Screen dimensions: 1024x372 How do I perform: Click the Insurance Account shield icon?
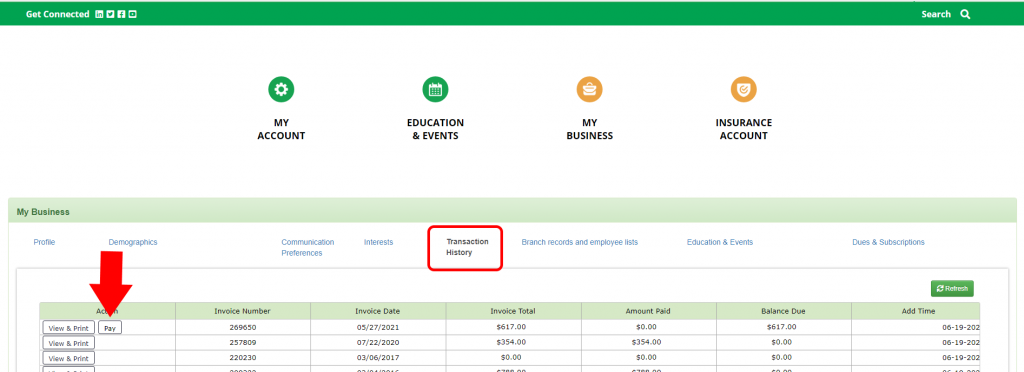pos(743,89)
